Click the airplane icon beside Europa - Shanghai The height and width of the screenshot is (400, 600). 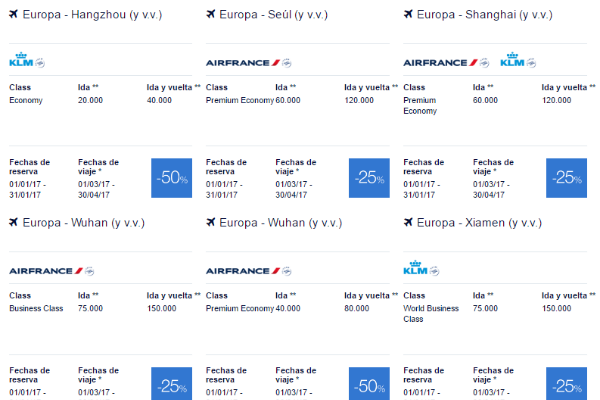(408, 15)
